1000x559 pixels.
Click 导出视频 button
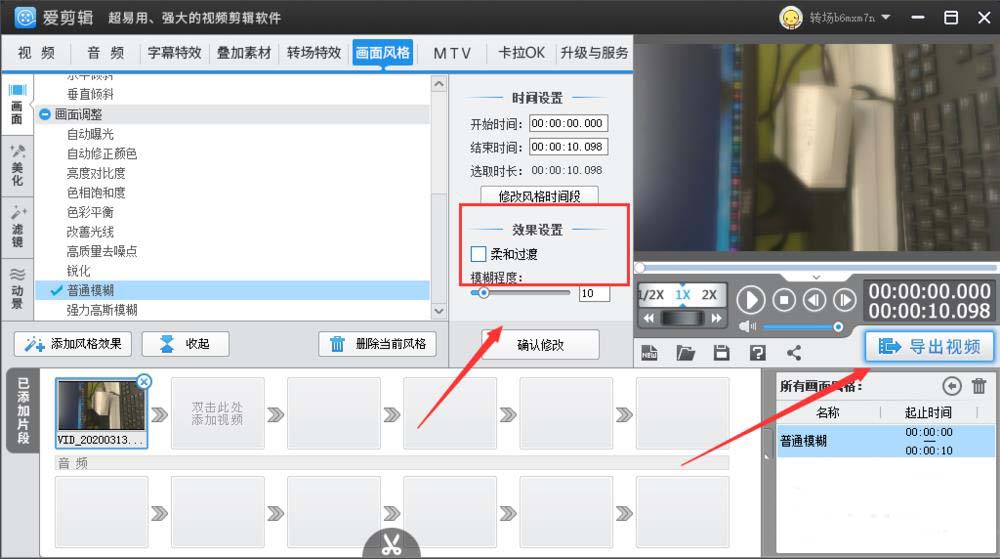point(929,347)
